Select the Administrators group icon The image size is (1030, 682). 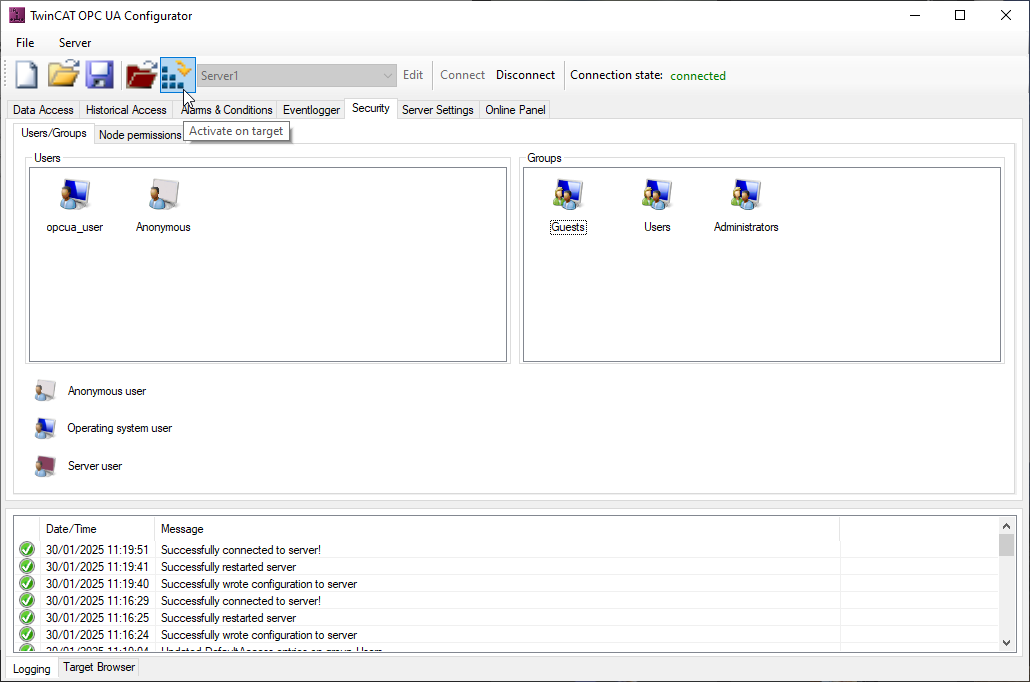click(x=746, y=196)
